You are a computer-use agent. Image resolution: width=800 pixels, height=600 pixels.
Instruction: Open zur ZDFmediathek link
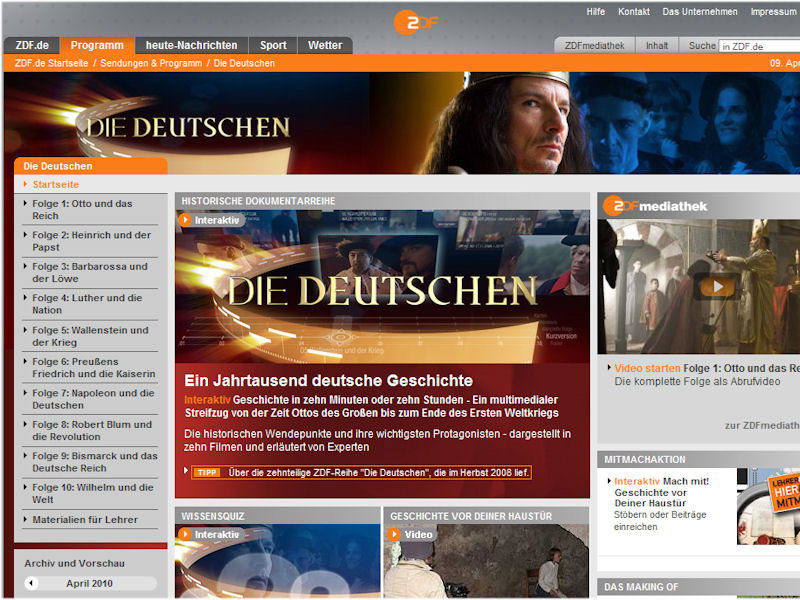click(762, 426)
